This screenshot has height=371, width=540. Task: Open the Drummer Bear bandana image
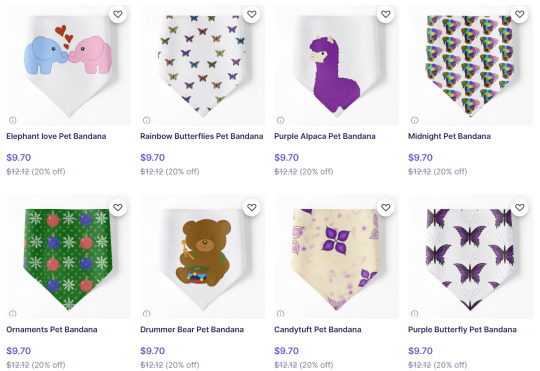tap(202, 257)
